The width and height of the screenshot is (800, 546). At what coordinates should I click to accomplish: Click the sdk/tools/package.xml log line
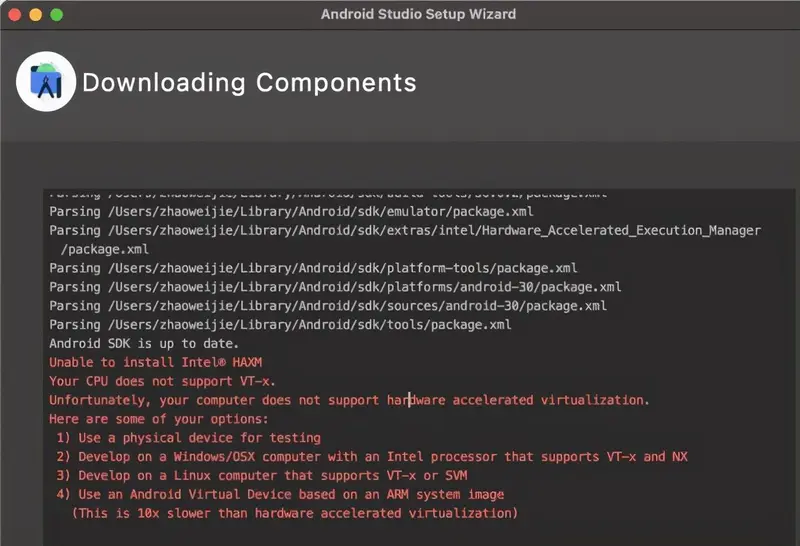[280, 325]
